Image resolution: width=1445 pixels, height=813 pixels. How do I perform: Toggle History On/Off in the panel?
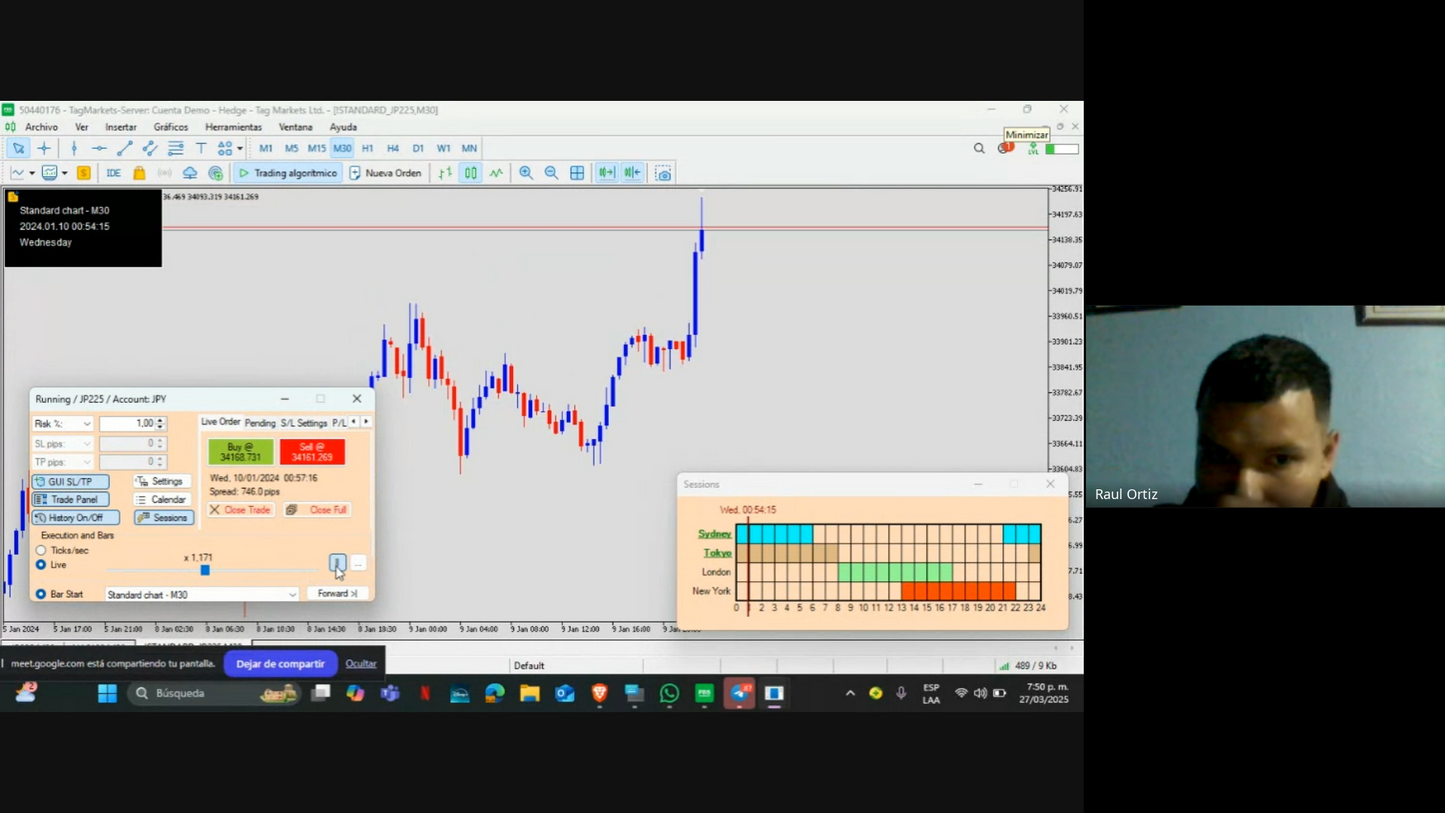pos(75,517)
